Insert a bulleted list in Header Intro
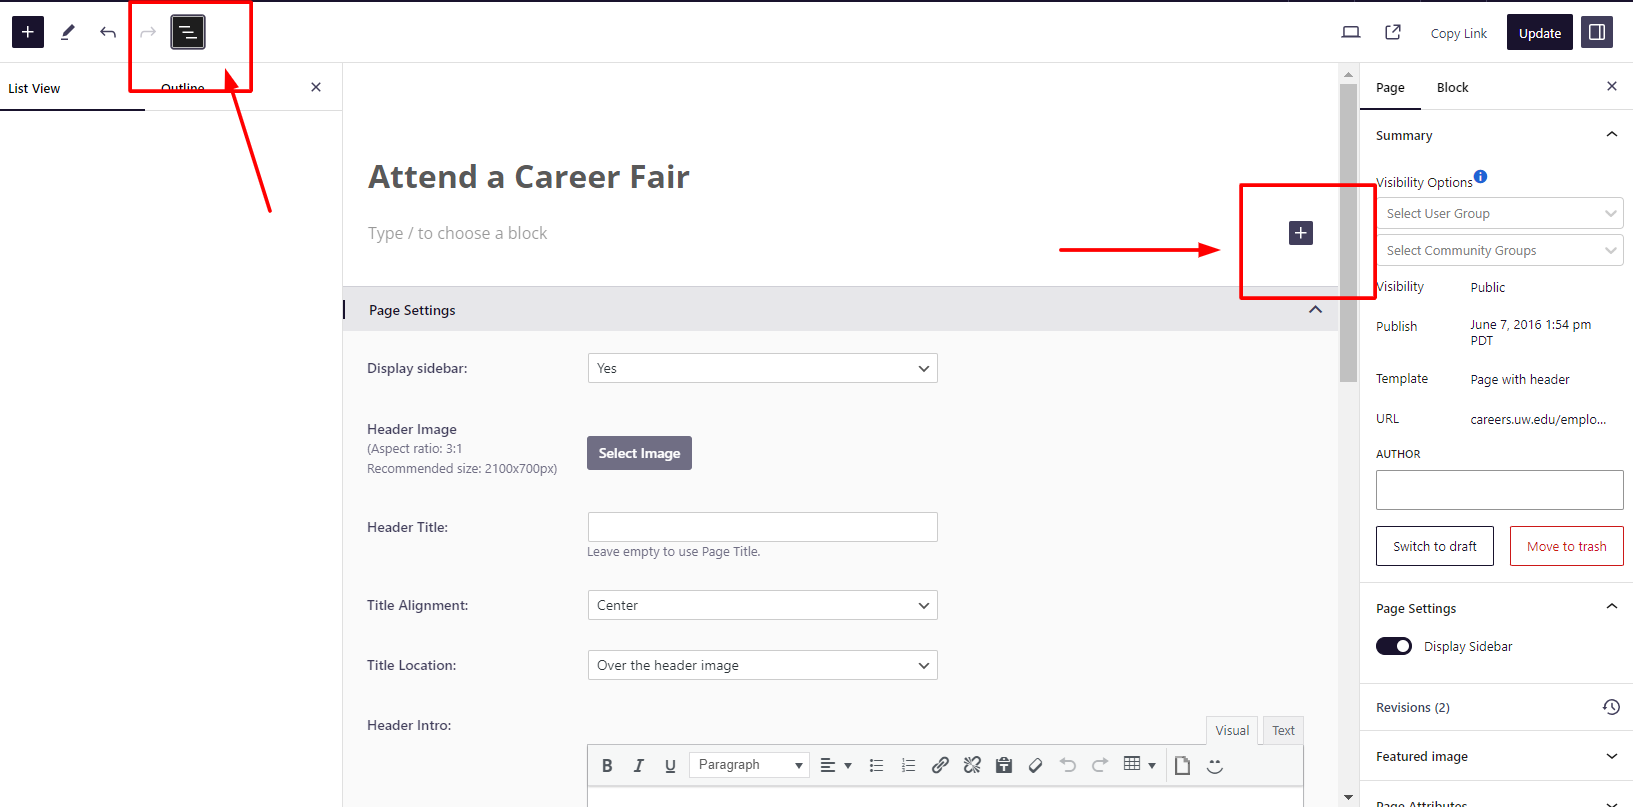Image resolution: width=1633 pixels, height=807 pixels. [x=876, y=765]
